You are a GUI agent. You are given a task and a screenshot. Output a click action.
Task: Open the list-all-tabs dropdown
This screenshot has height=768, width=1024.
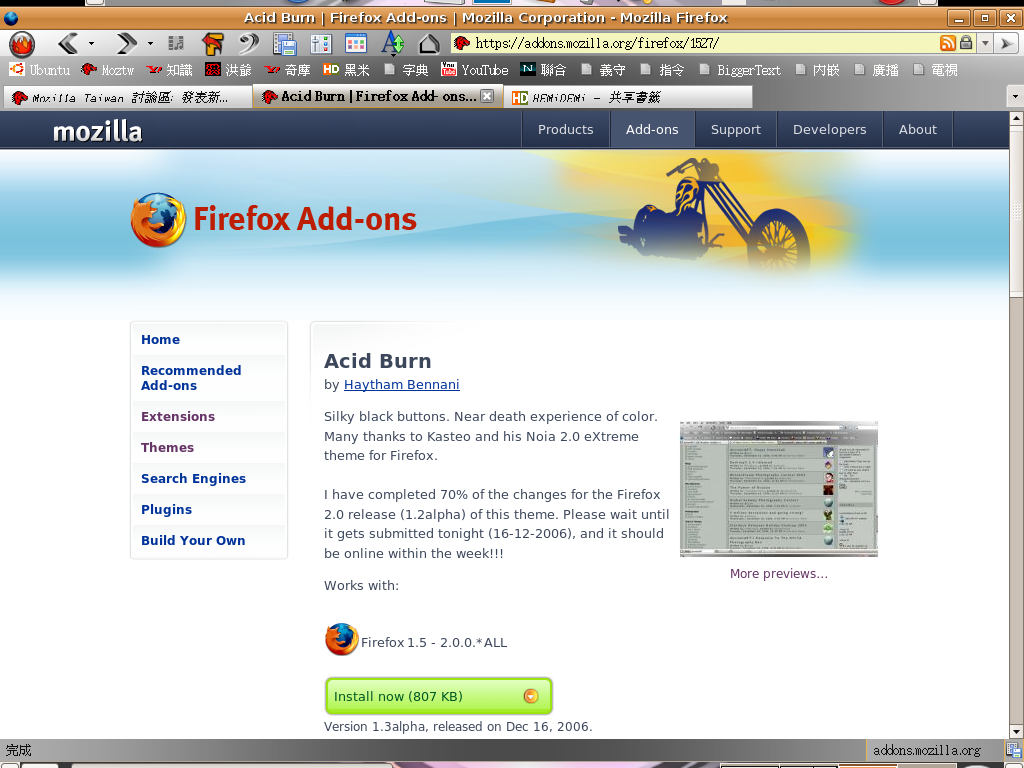point(1014,97)
